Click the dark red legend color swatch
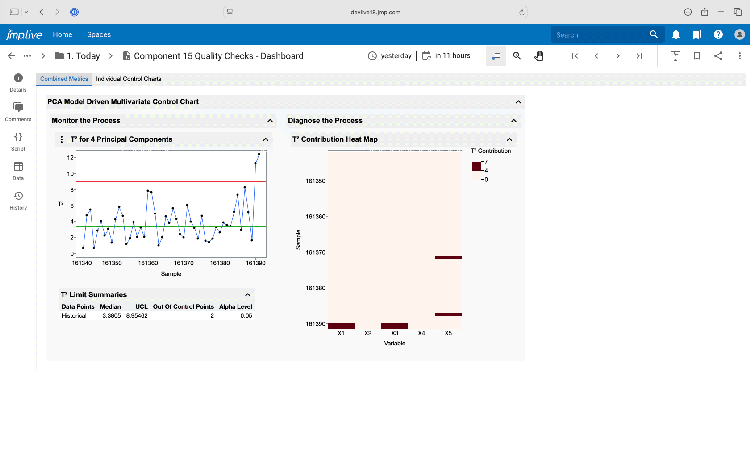 click(477, 166)
